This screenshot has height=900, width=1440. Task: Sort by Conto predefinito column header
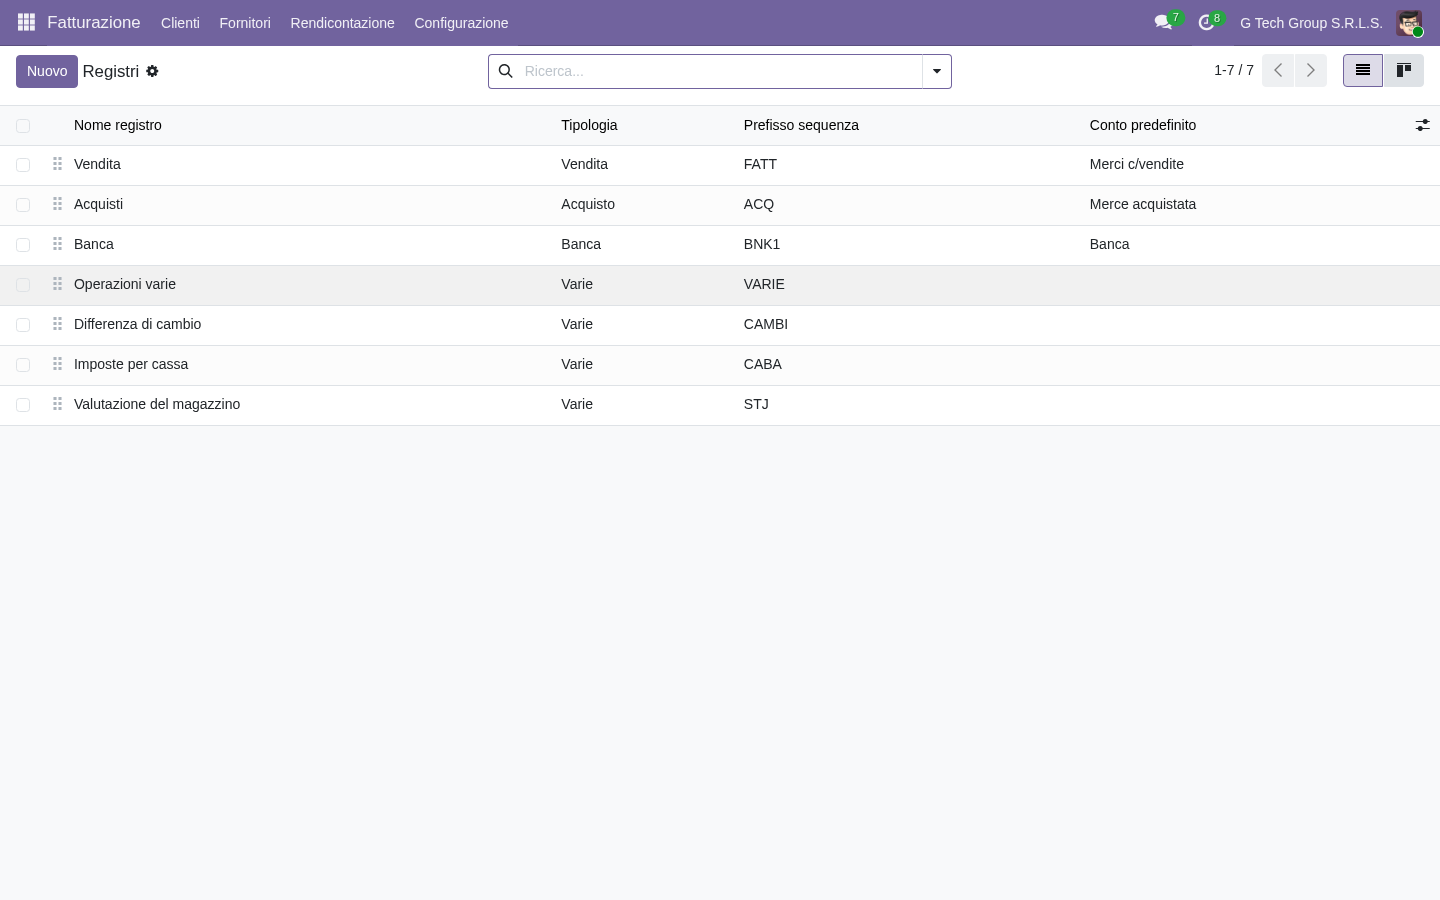[1143, 125]
